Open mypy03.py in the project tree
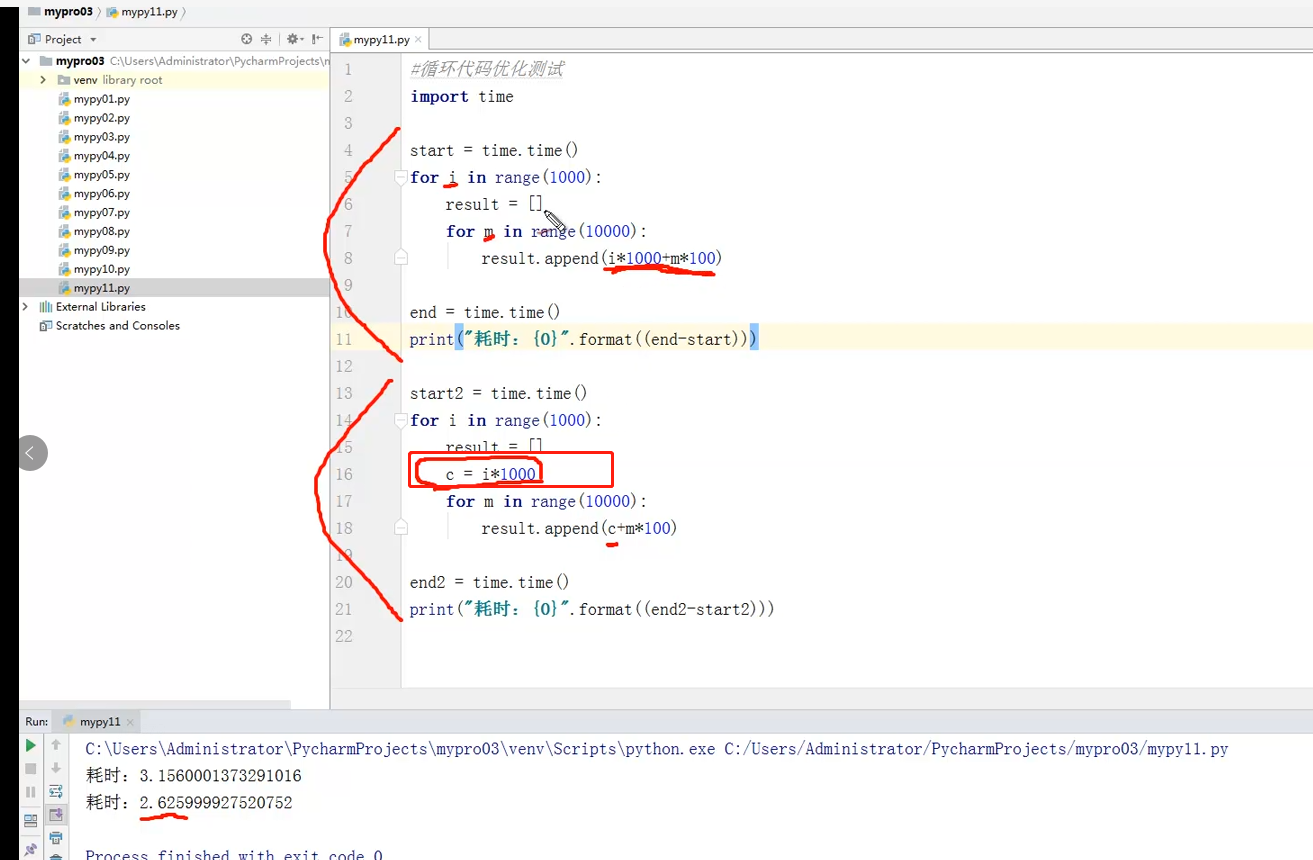This screenshot has width=1313, height=860. click(x=101, y=137)
